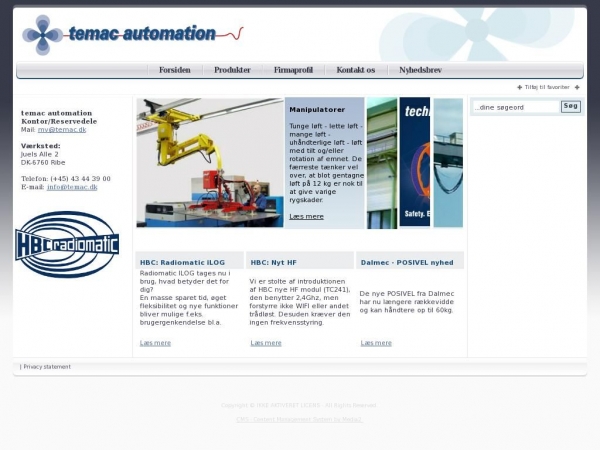Screen dimensions: 600x450
Task: Select the DK-6760 Ribe text
Action: pyautogui.click(x=43, y=163)
